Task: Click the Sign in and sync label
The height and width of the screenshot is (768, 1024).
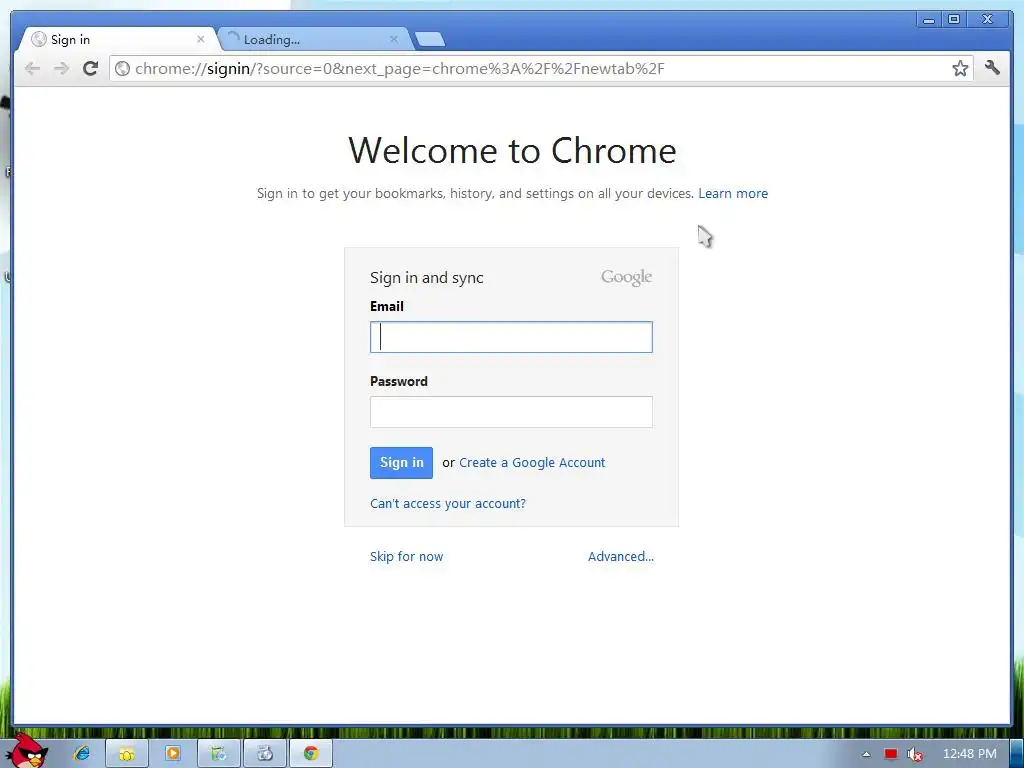Action: (x=426, y=278)
